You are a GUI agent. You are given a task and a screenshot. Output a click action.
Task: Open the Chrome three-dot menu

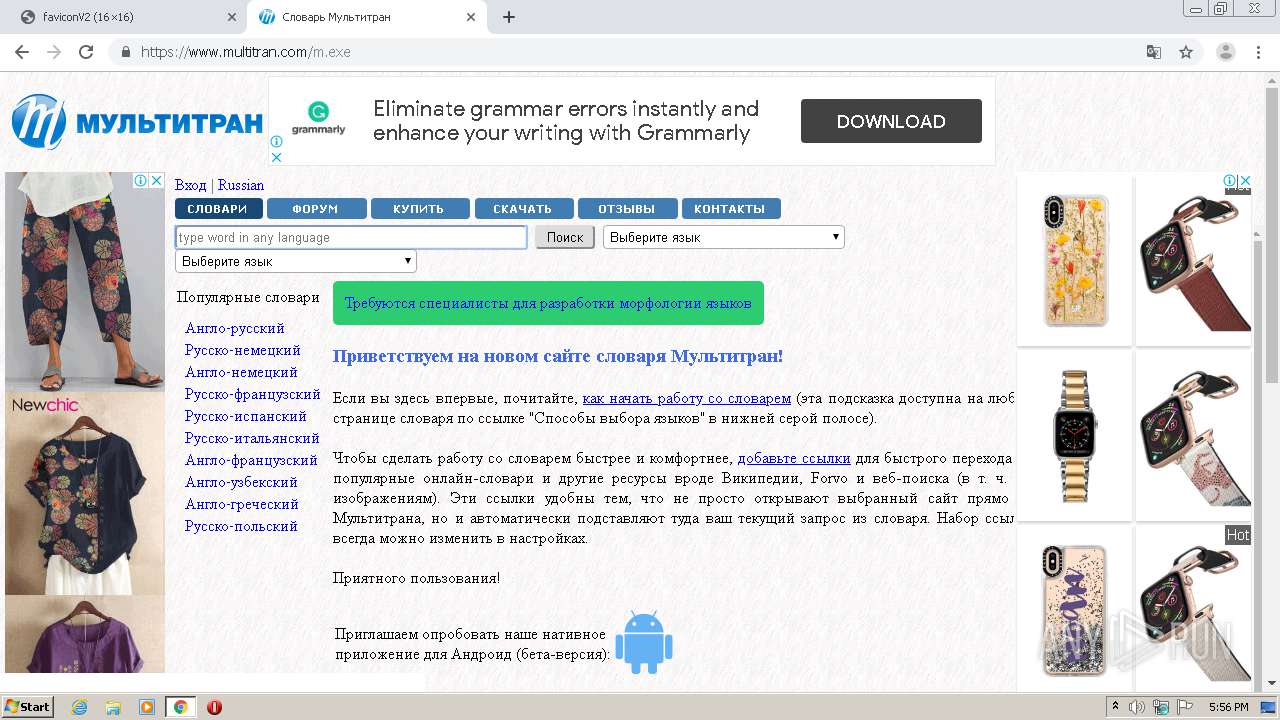point(1258,52)
